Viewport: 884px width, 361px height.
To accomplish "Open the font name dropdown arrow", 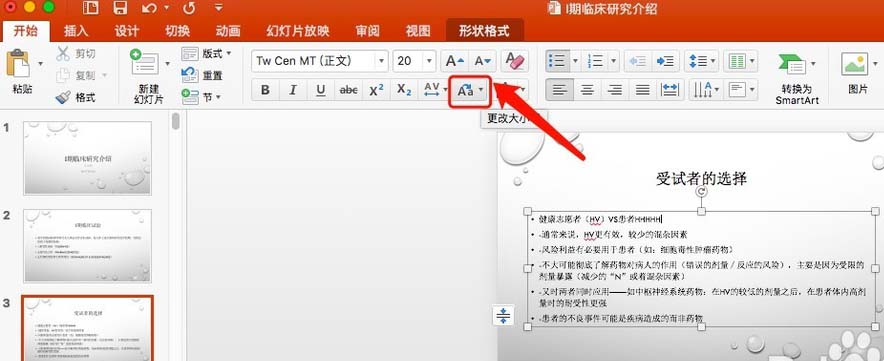I will point(382,61).
